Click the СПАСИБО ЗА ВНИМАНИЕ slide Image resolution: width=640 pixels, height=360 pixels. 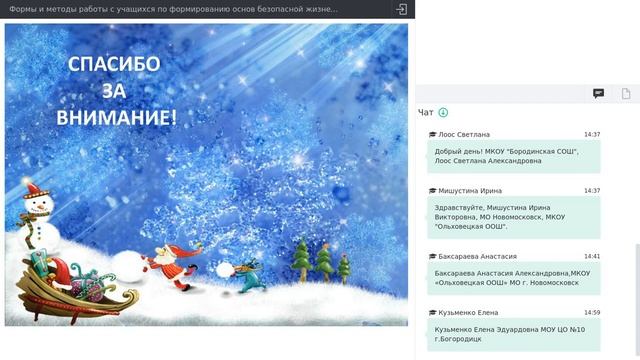pyautogui.click(x=206, y=175)
